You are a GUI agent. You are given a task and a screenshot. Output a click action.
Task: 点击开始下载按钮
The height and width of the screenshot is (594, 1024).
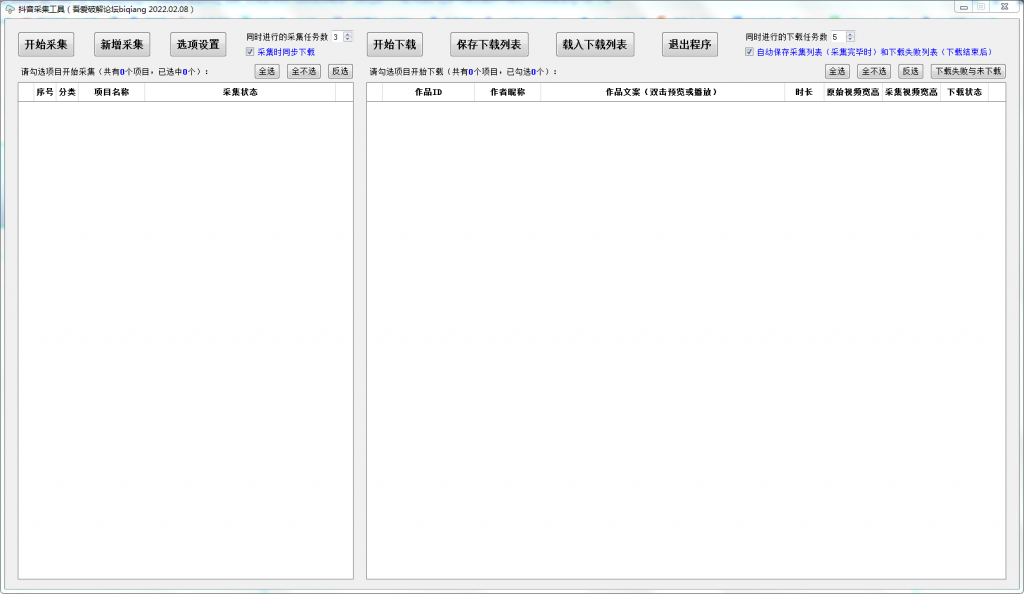(x=393, y=44)
